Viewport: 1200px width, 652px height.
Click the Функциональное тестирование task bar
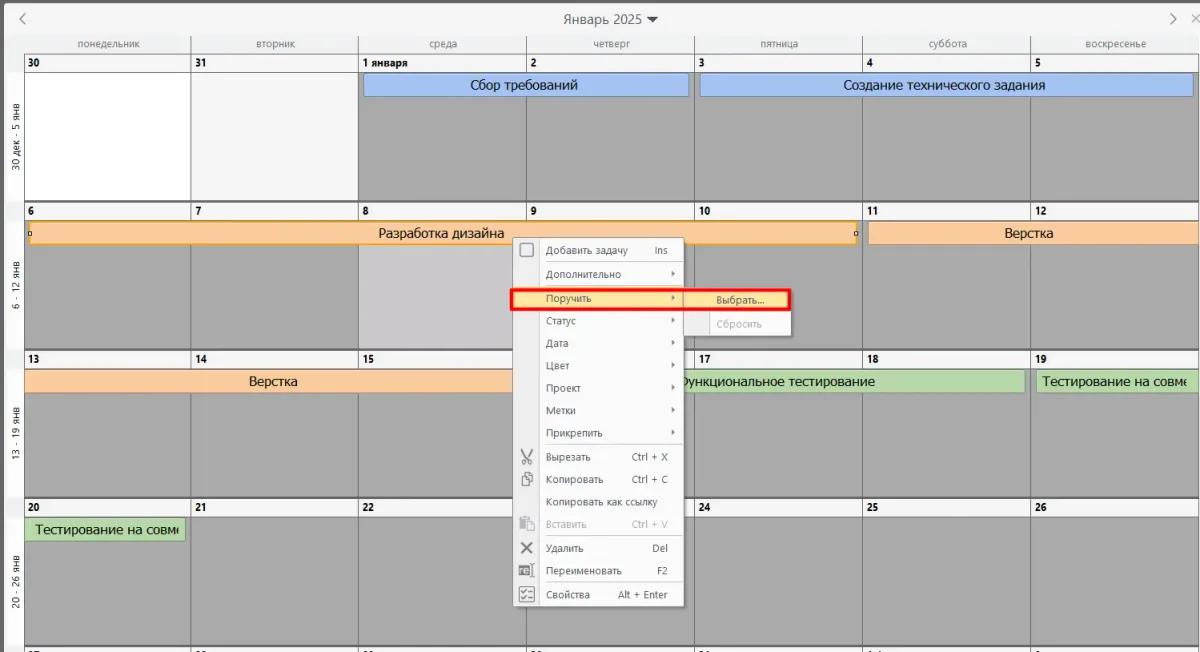pyautogui.click(x=850, y=382)
